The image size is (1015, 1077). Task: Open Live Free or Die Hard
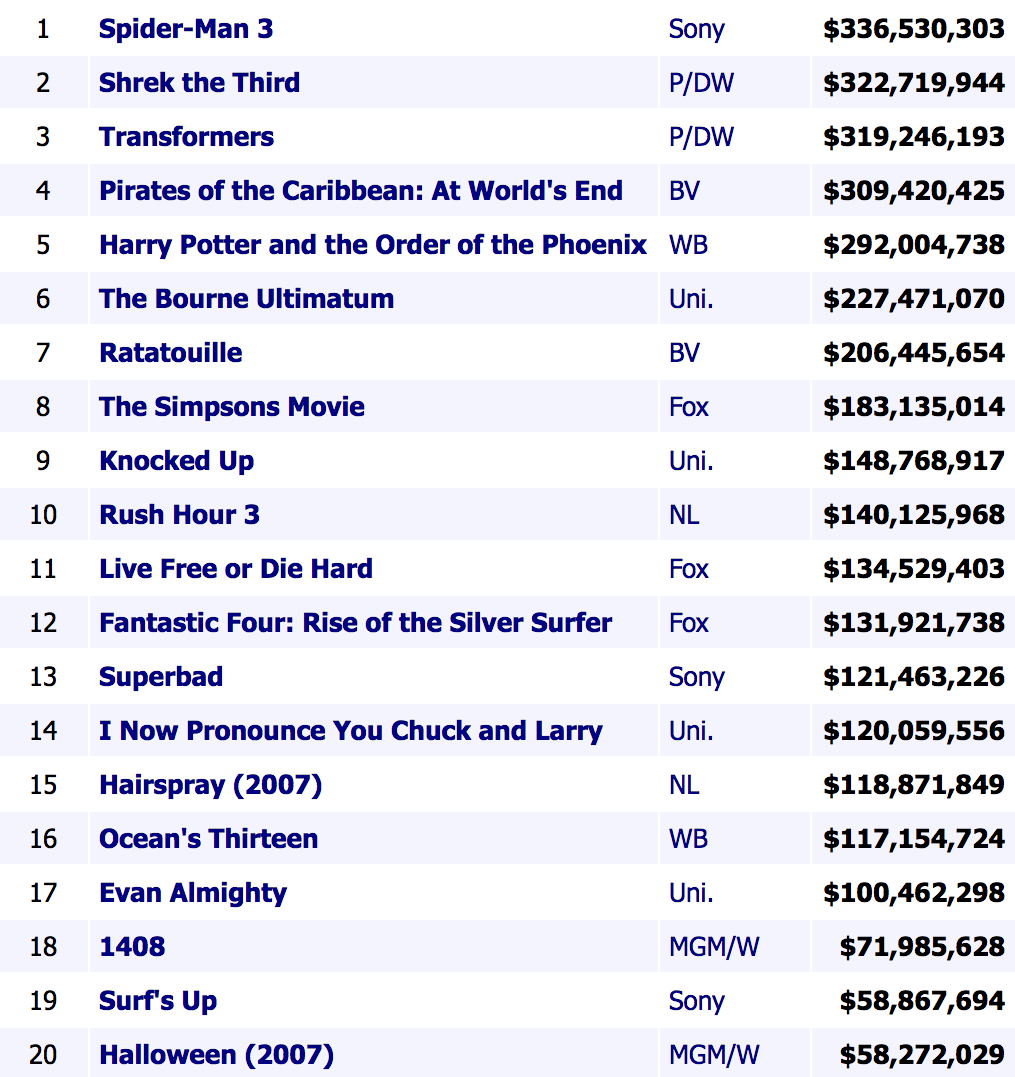pos(235,569)
